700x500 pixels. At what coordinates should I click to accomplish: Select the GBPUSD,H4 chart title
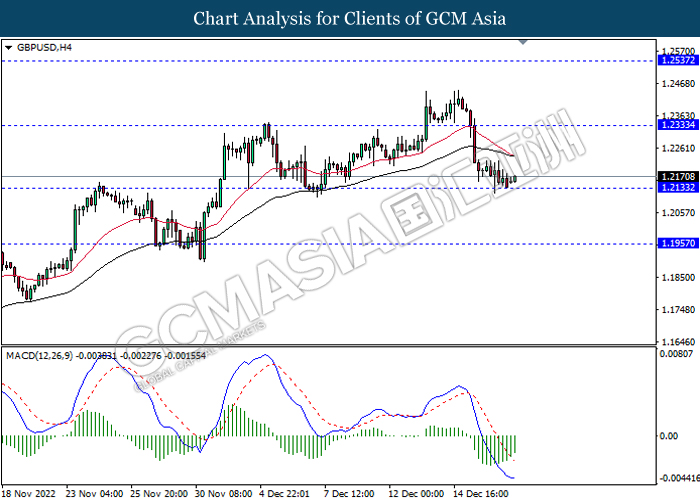click(44, 47)
